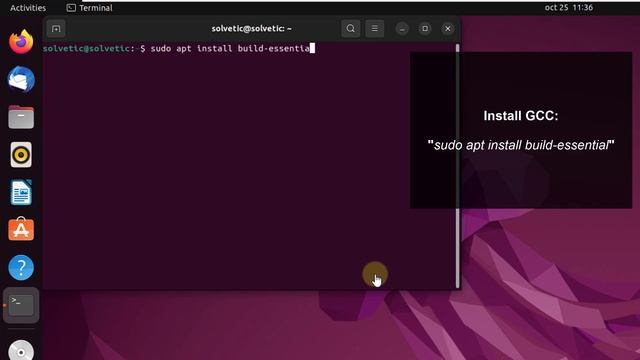Click the terminal search button

pos(351,29)
